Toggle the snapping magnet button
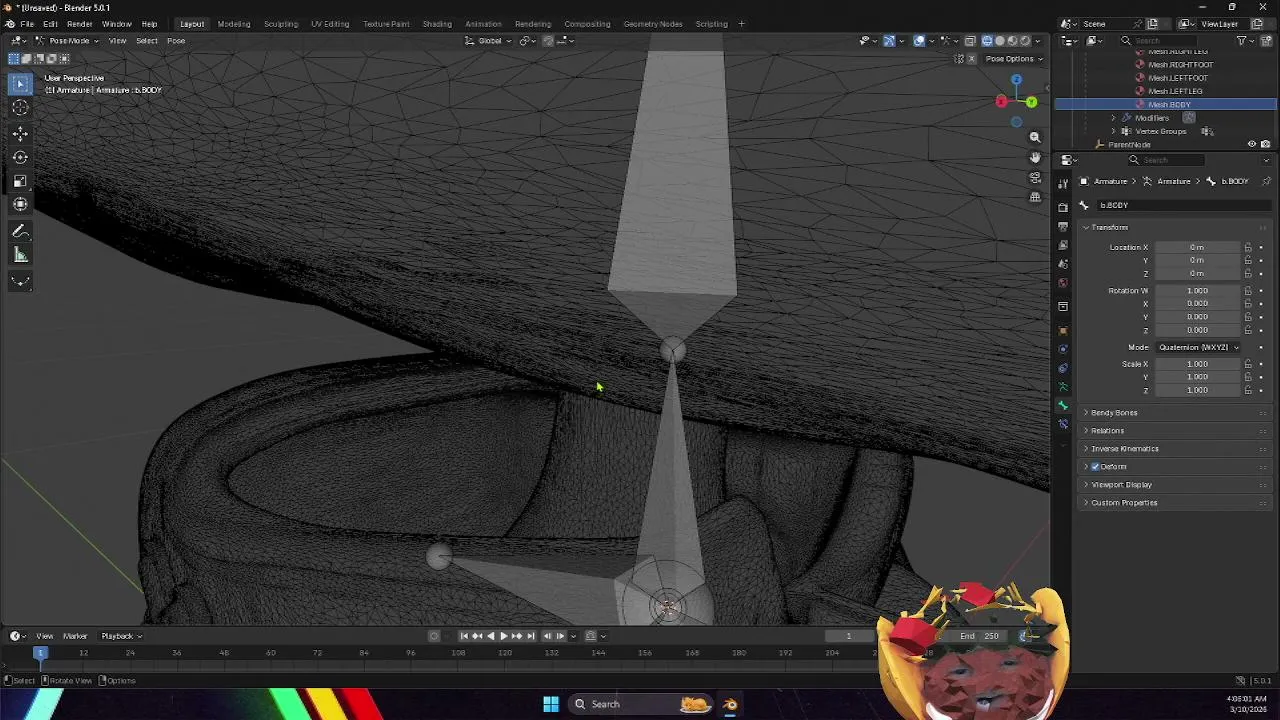This screenshot has width=1280, height=720. point(548,41)
